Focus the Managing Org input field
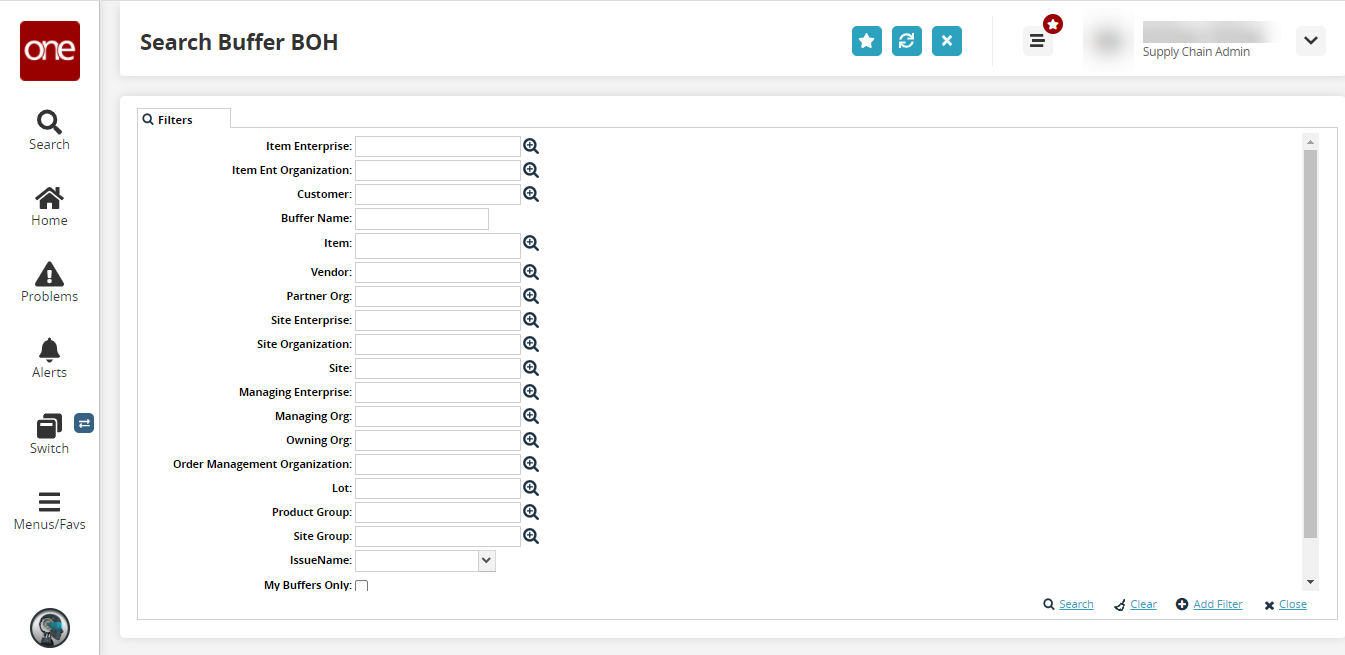The width and height of the screenshot is (1345, 655). [x=438, y=416]
